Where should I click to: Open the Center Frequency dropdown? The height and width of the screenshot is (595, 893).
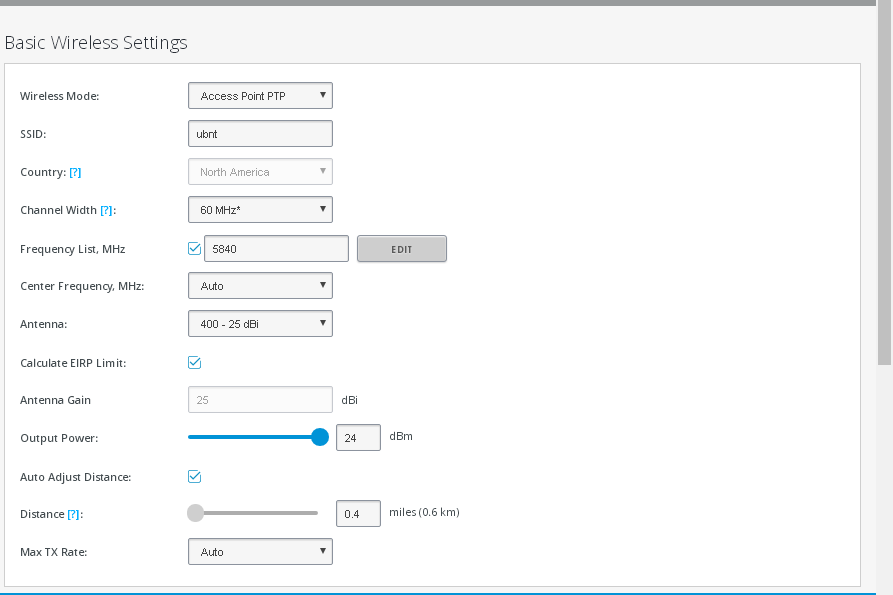260,286
